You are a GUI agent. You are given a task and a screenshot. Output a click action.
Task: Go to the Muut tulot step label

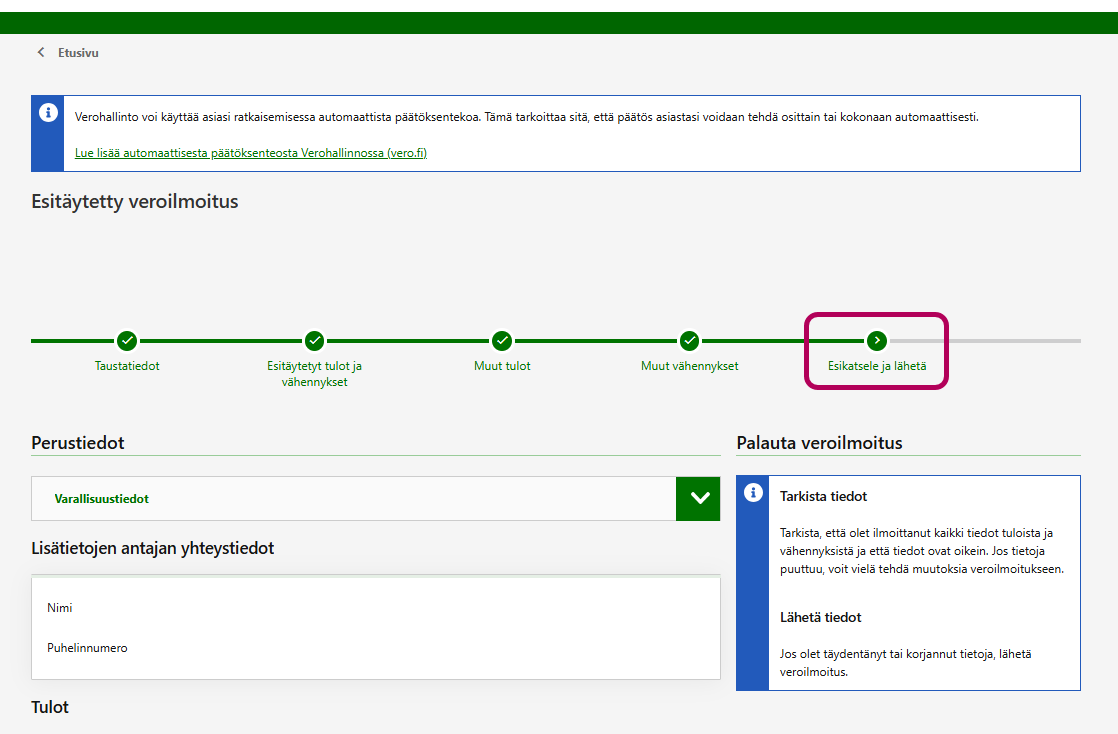502,366
